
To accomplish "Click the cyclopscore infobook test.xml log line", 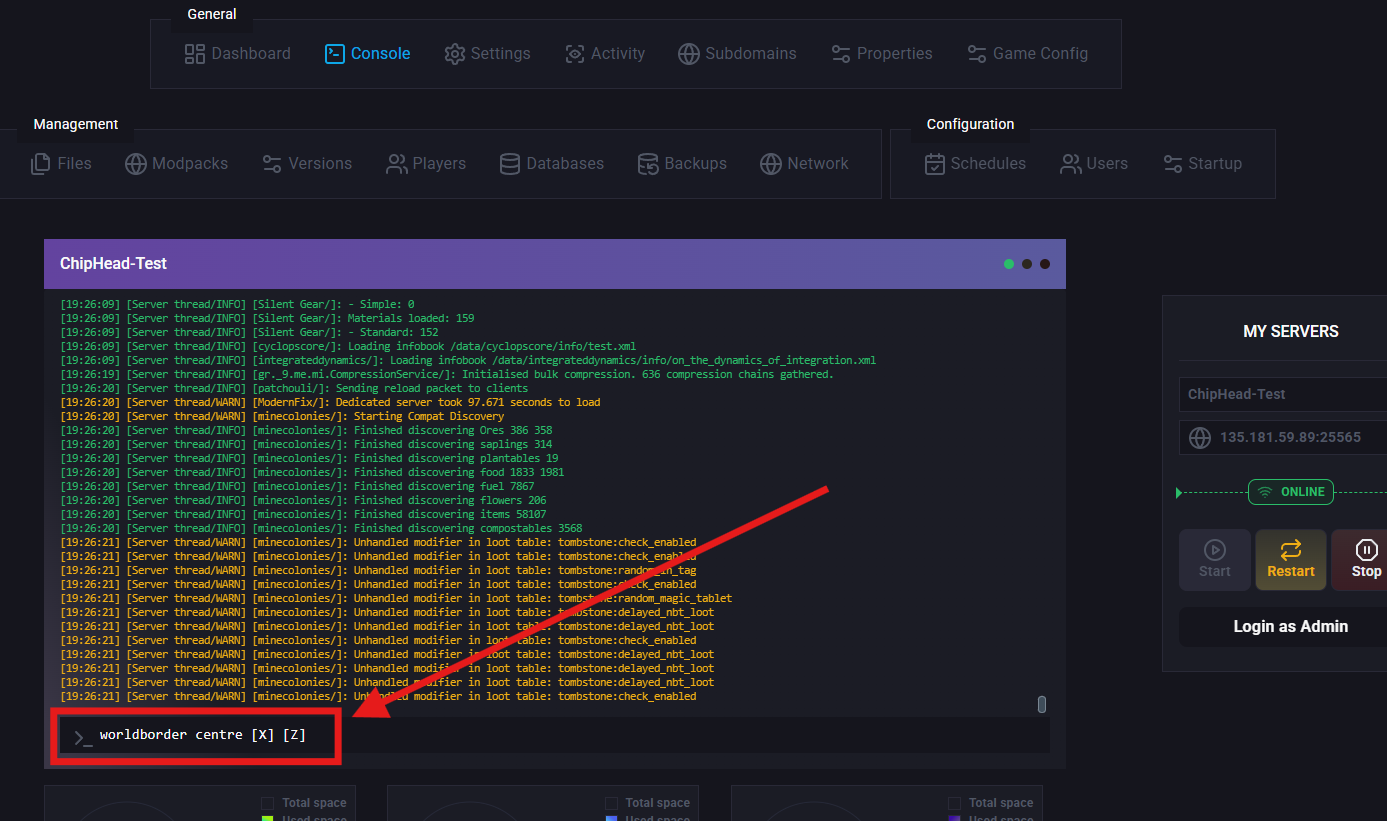I will point(348,346).
